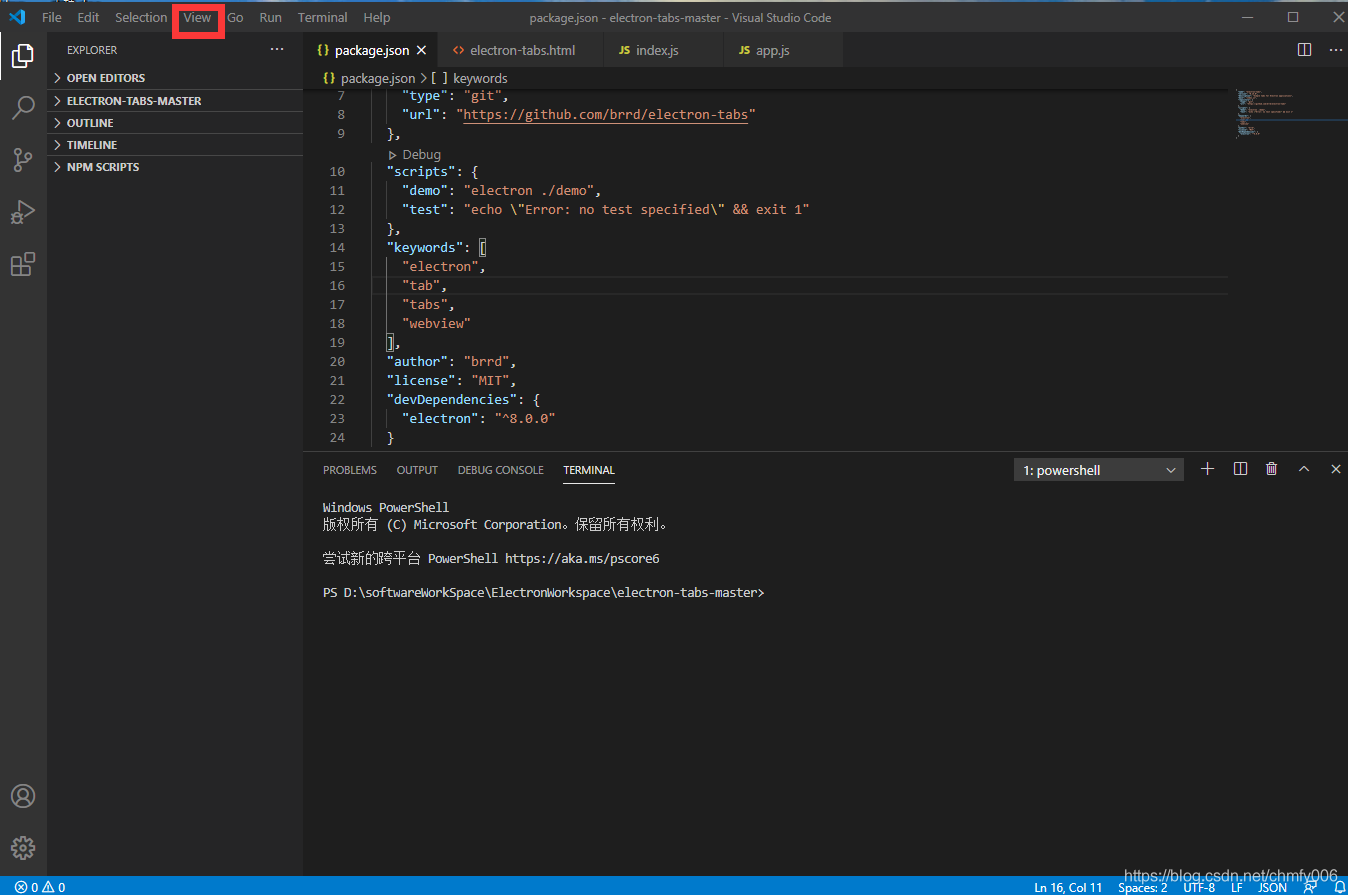The image size is (1348, 895).
Task: Expand the Open Editors section
Action: click(176, 78)
